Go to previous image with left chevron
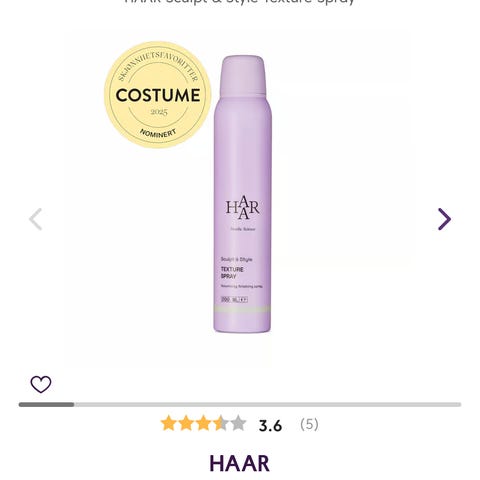Image resolution: width=480 pixels, height=480 pixels. [35, 219]
